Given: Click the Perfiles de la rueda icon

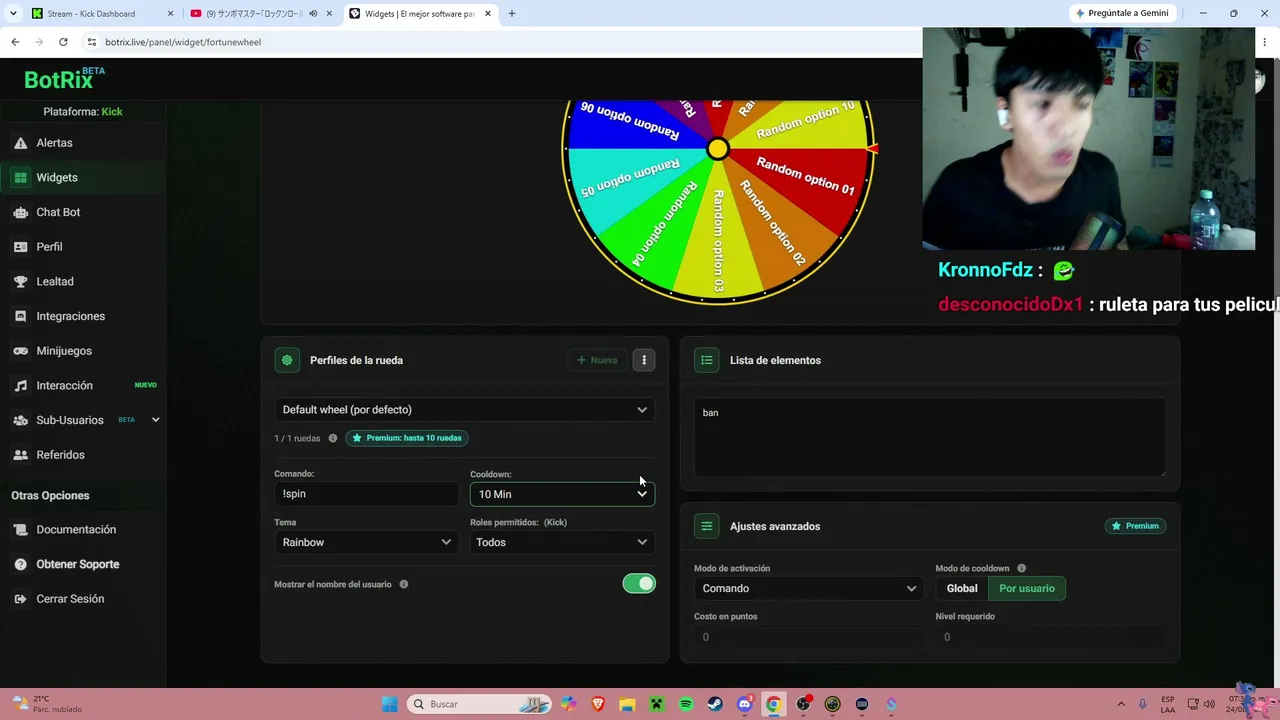Looking at the screenshot, I should coord(287,360).
